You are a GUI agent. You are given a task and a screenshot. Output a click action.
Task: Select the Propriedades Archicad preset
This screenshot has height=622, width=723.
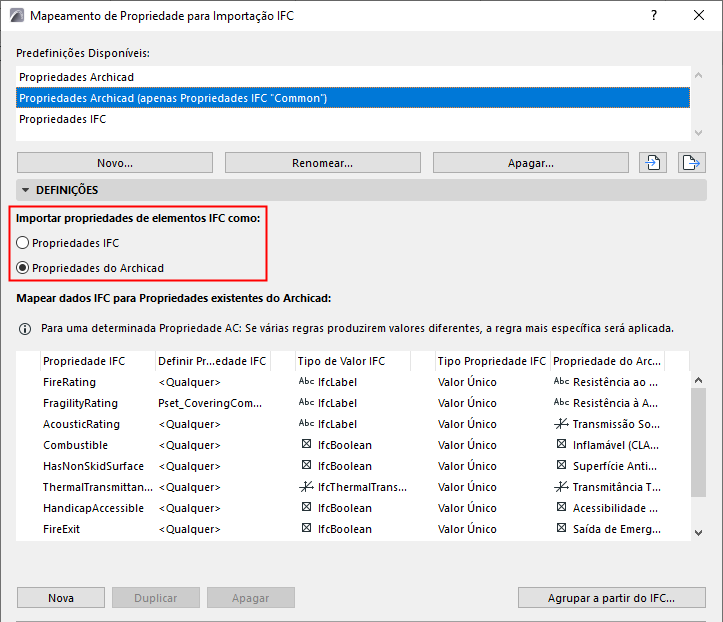pos(353,77)
